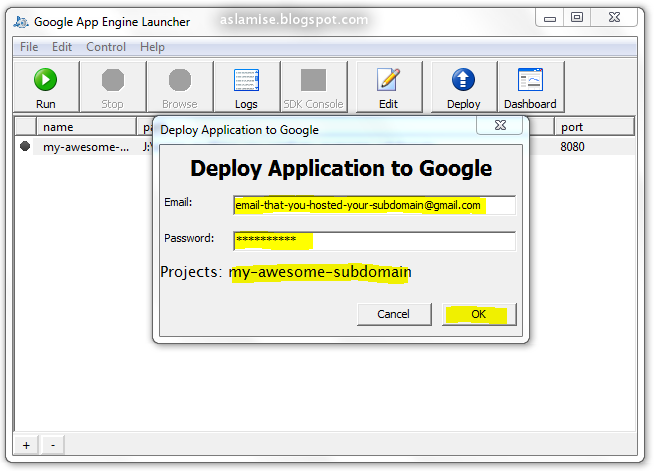Screen dimensions: 654x471
Task: Open the Help menu
Action: click(x=152, y=47)
